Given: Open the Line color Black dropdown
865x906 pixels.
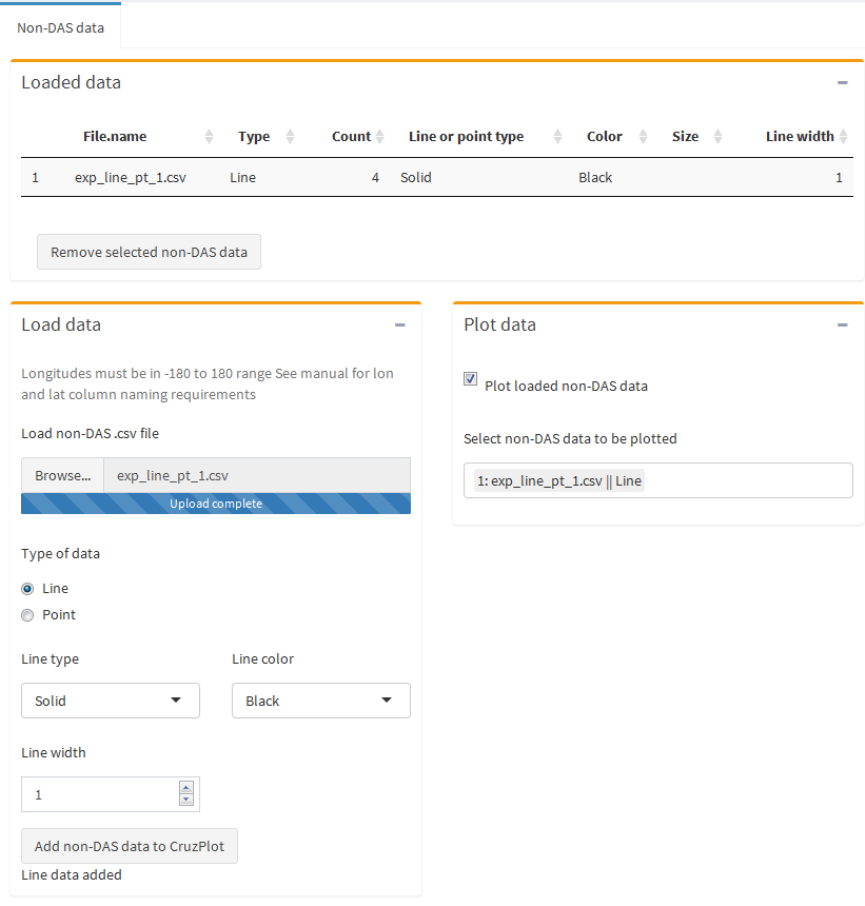Looking at the screenshot, I should coord(321,700).
